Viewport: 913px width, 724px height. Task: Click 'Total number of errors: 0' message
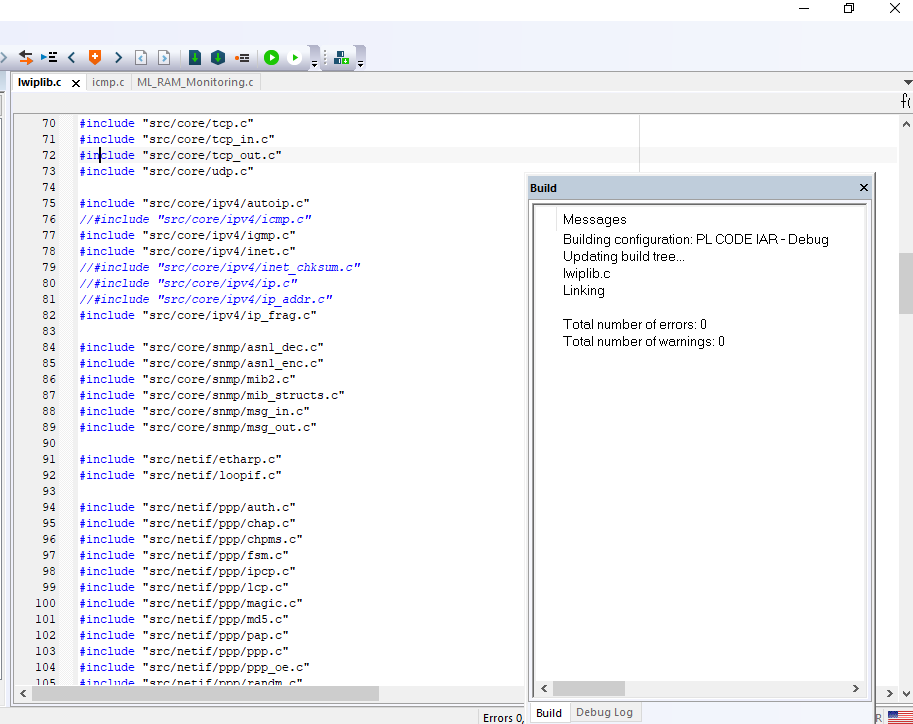click(635, 324)
